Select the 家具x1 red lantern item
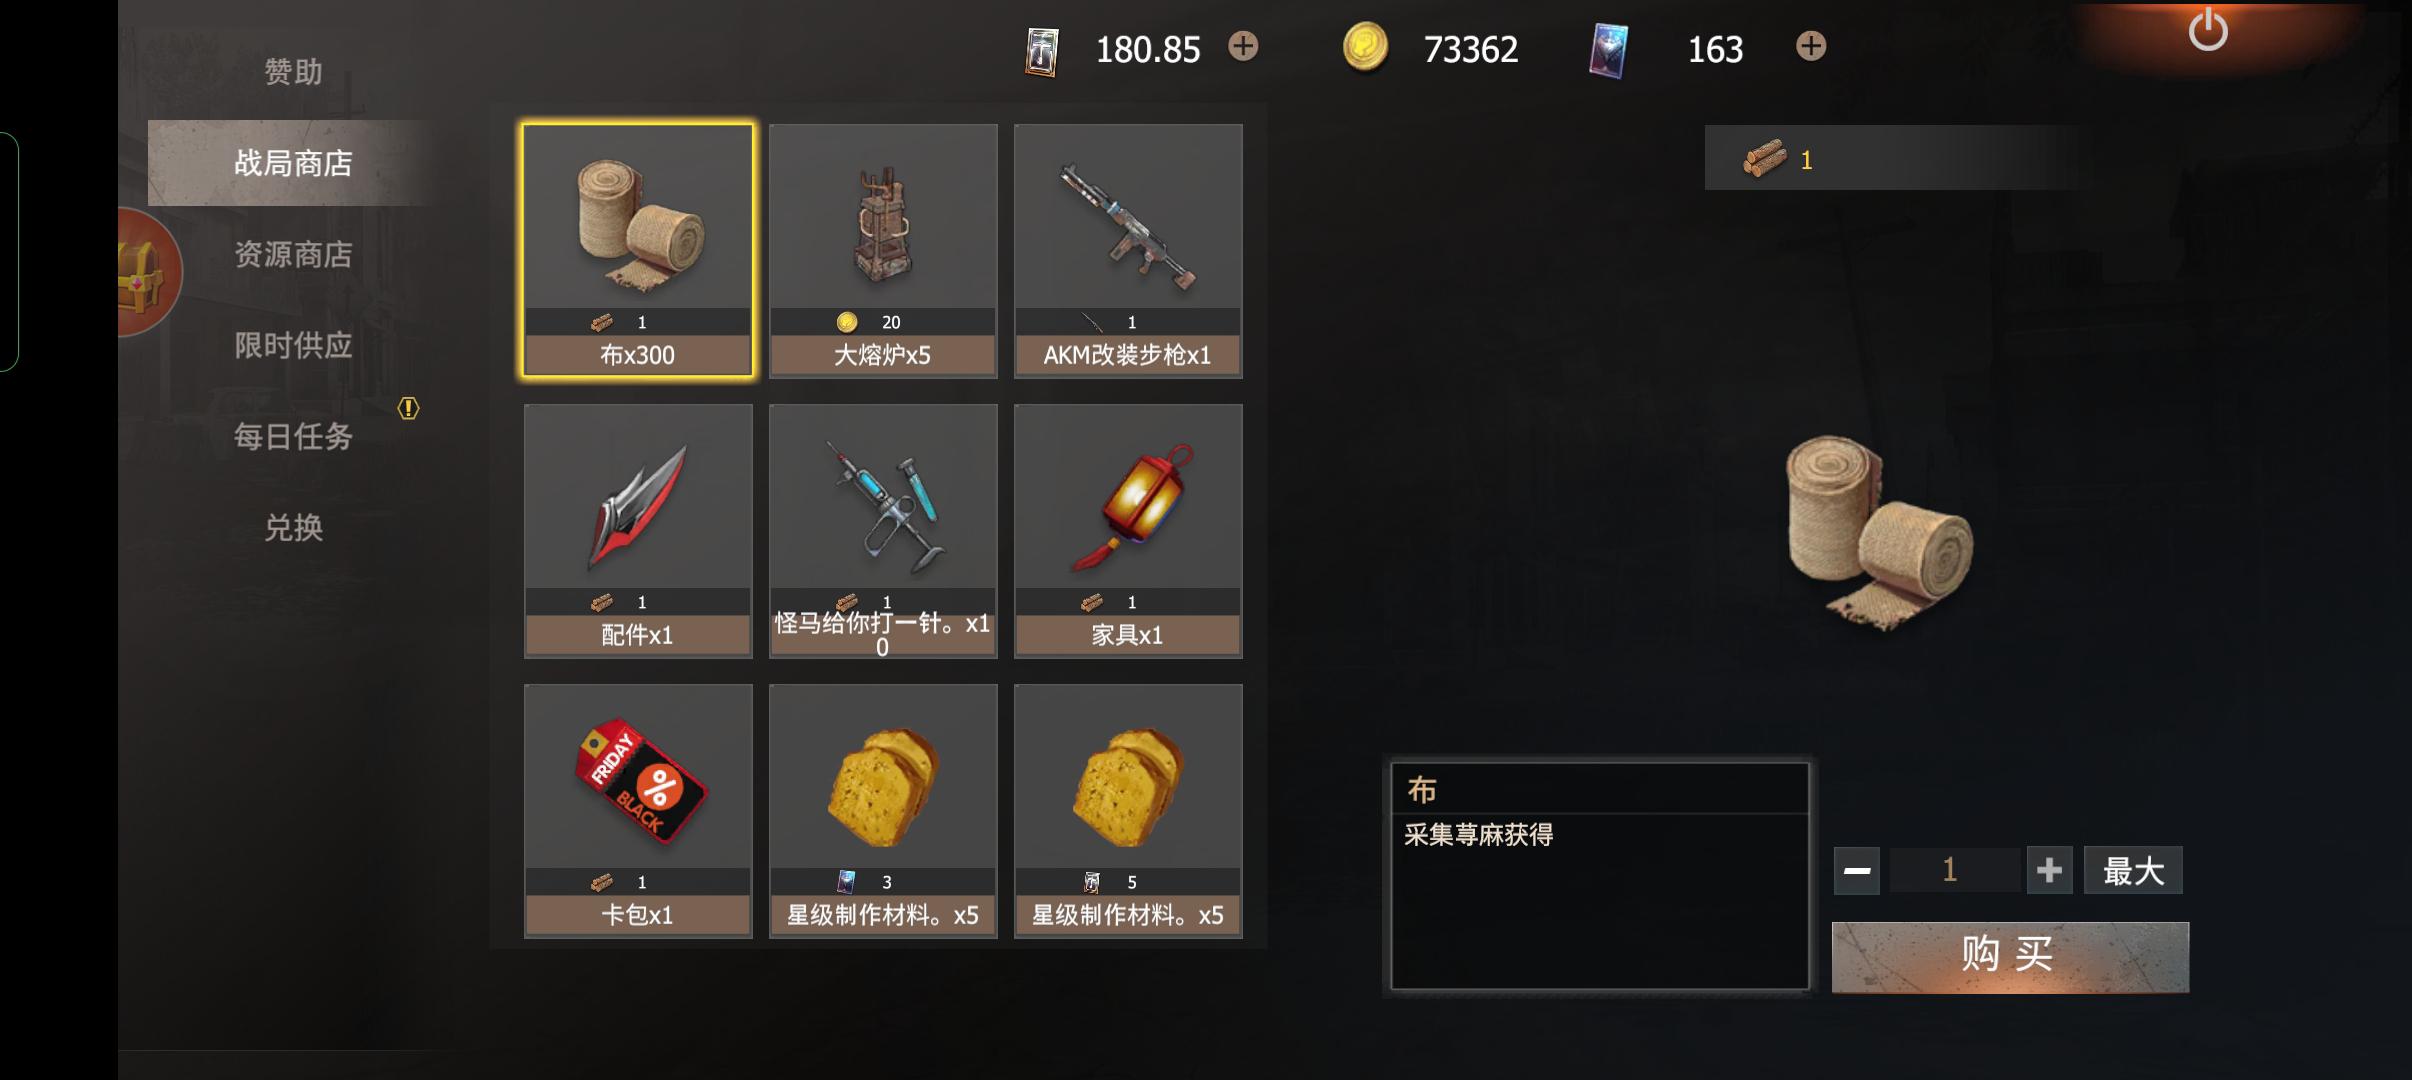Viewport: 2412px width, 1080px height. [1128, 531]
